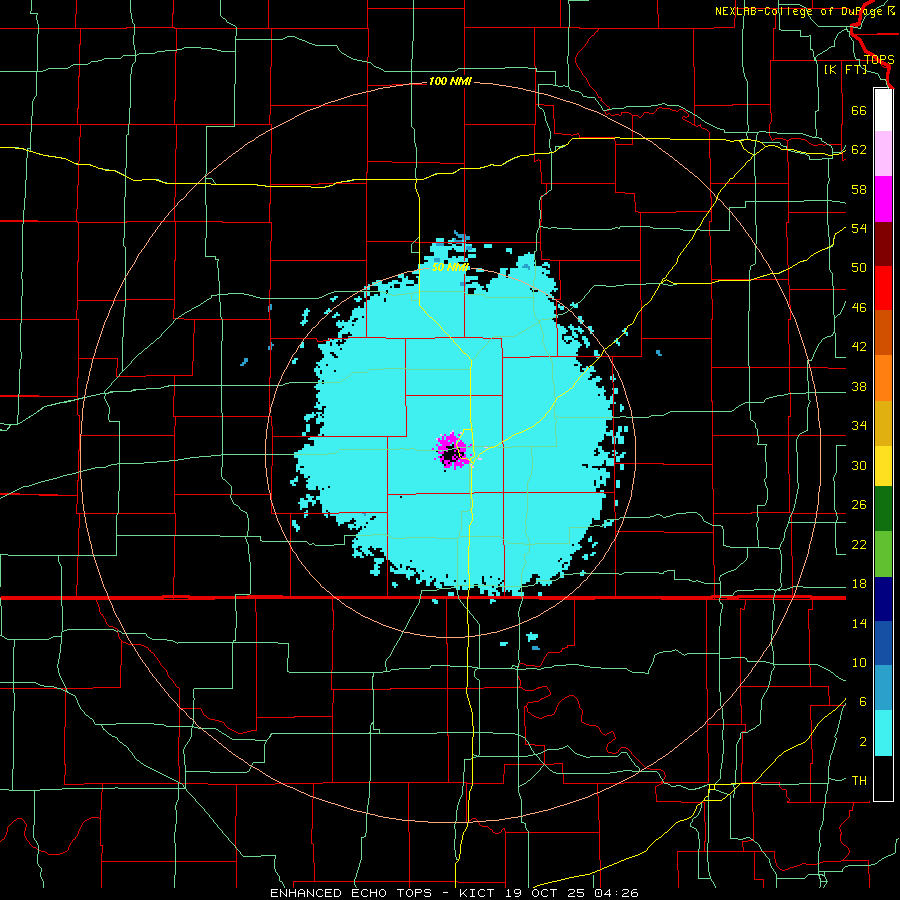This screenshot has width=900, height=900.
Task: Click the TOPS legend title
Action: coord(879,60)
